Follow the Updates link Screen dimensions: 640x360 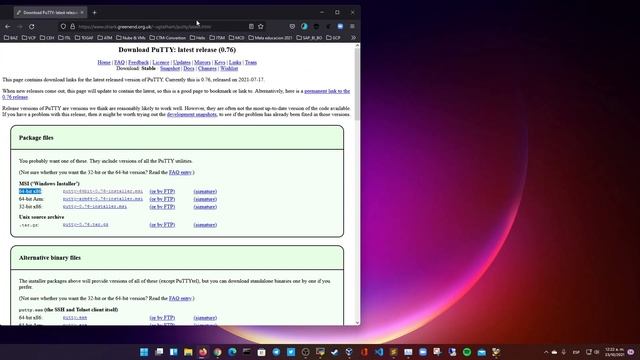[182, 62]
